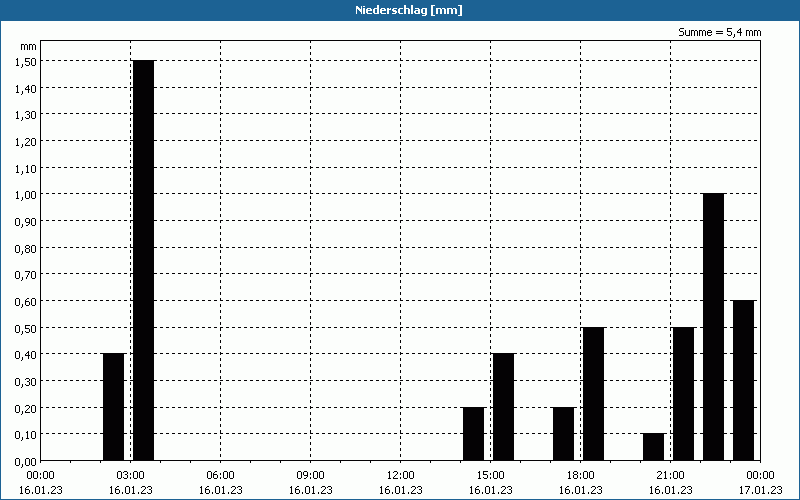
Task: Select the 0,20 bar just before 15:00
Action: [473, 434]
